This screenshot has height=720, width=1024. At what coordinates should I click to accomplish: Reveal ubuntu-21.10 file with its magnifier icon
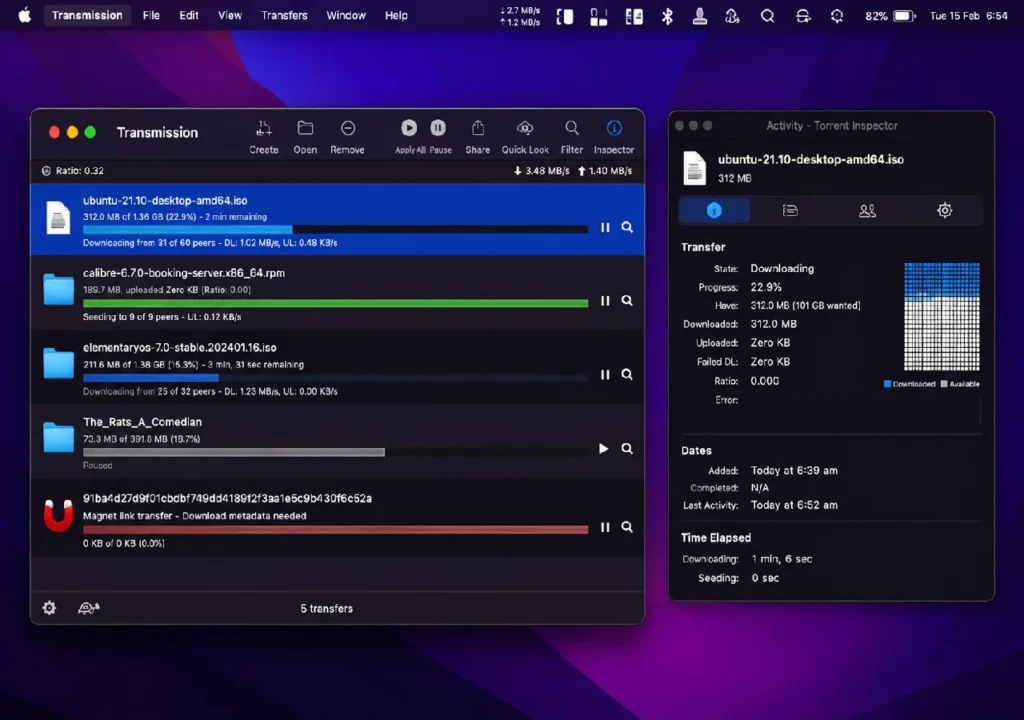[627, 227]
